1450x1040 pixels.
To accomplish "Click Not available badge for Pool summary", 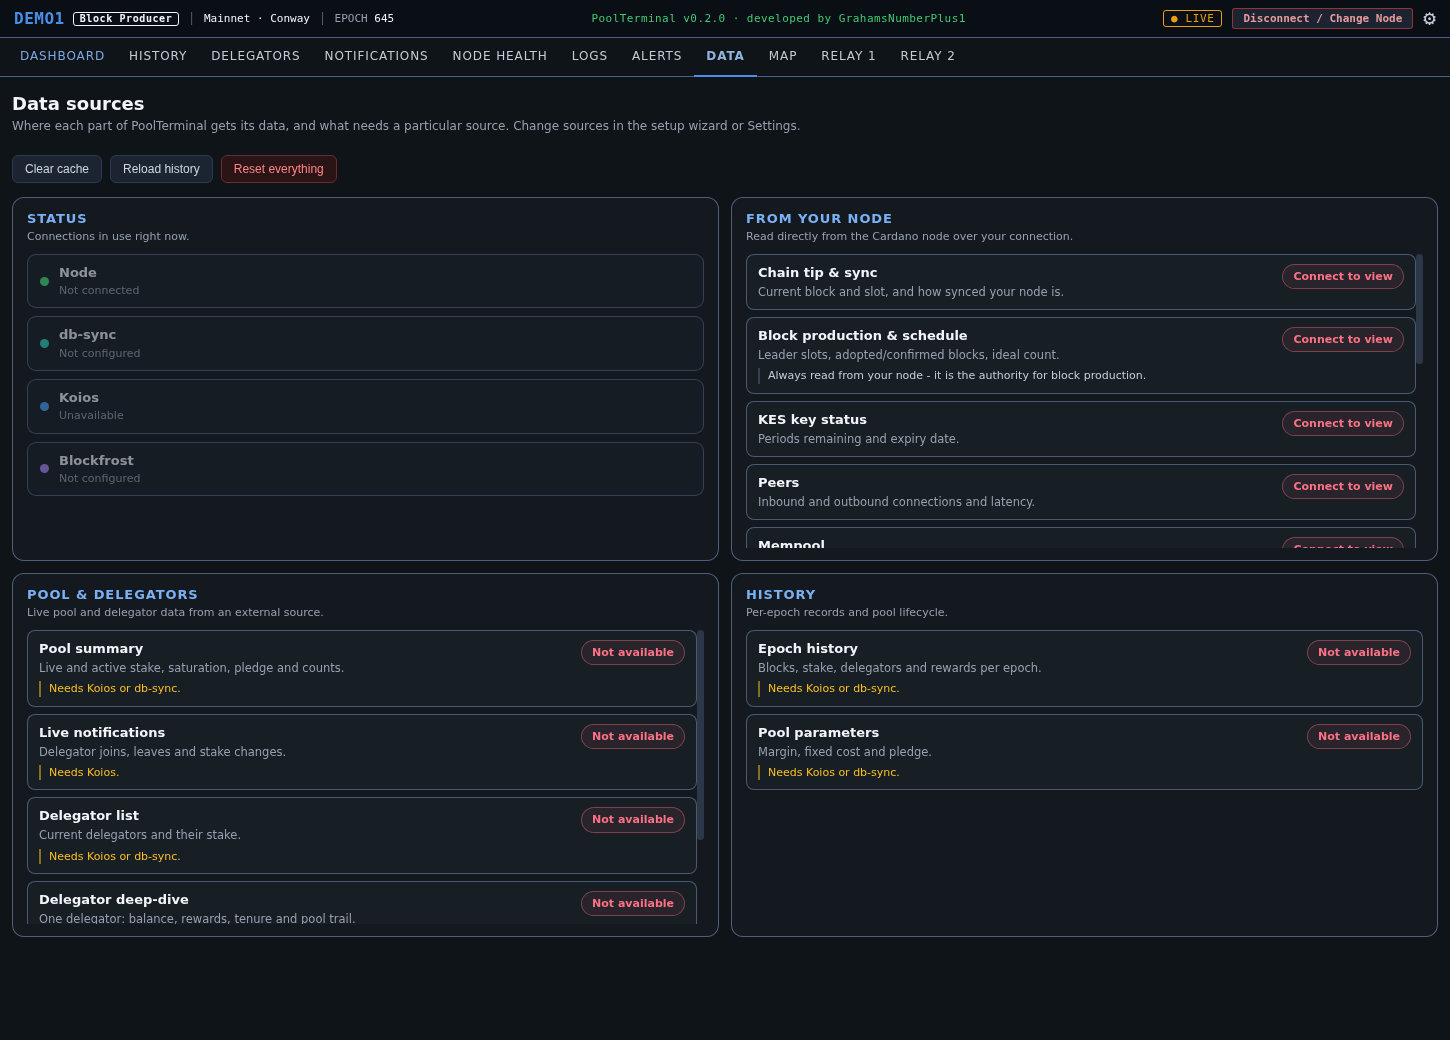I will [633, 653].
